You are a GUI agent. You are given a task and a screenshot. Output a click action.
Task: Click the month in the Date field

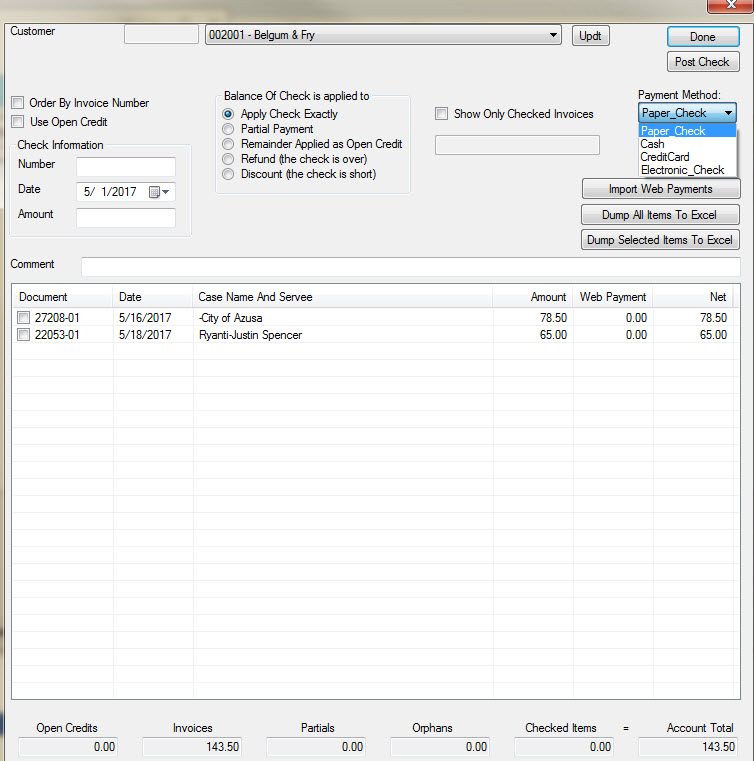click(87, 192)
